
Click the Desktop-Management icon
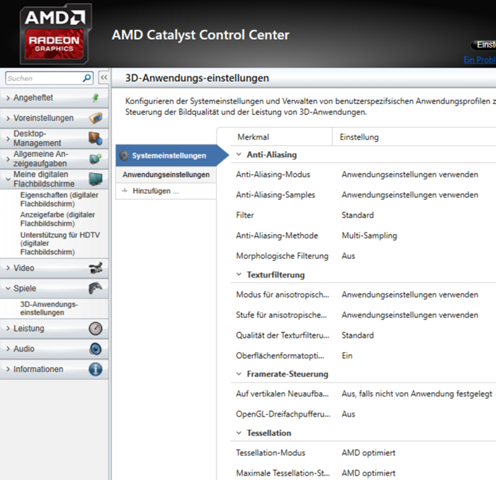pyautogui.click(x=95, y=138)
